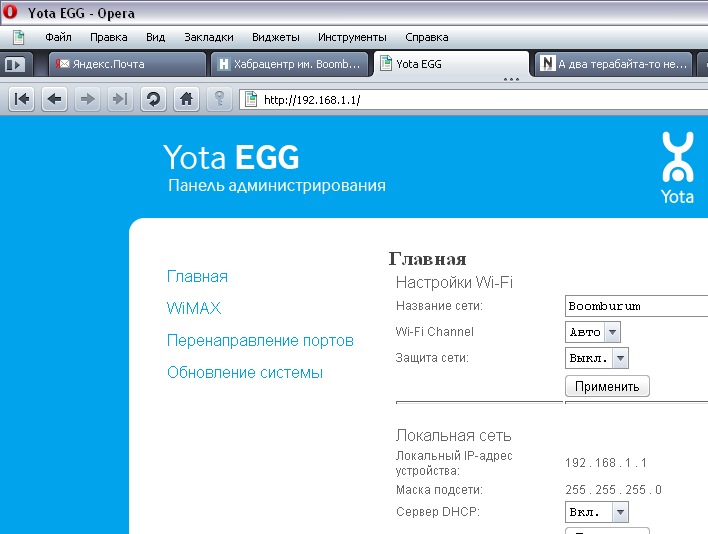Expand the Wi-Fi Channel Авто dropdown
This screenshot has width=708, height=534.
(592, 332)
